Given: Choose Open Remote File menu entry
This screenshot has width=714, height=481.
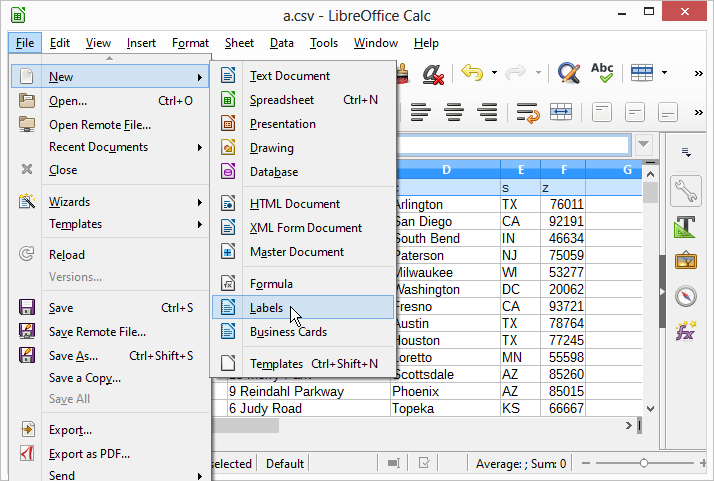Looking at the screenshot, I should coord(110,125).
